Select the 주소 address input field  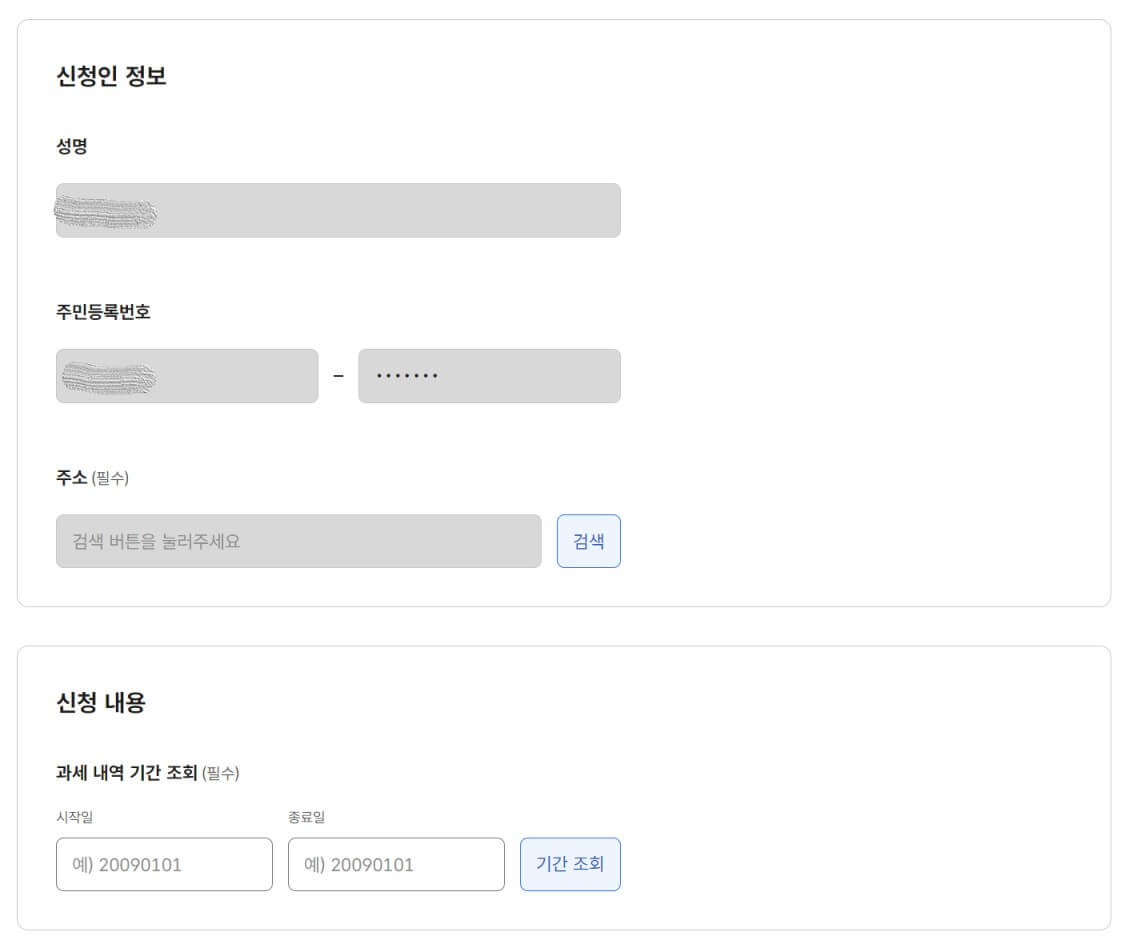coord(298,540)
